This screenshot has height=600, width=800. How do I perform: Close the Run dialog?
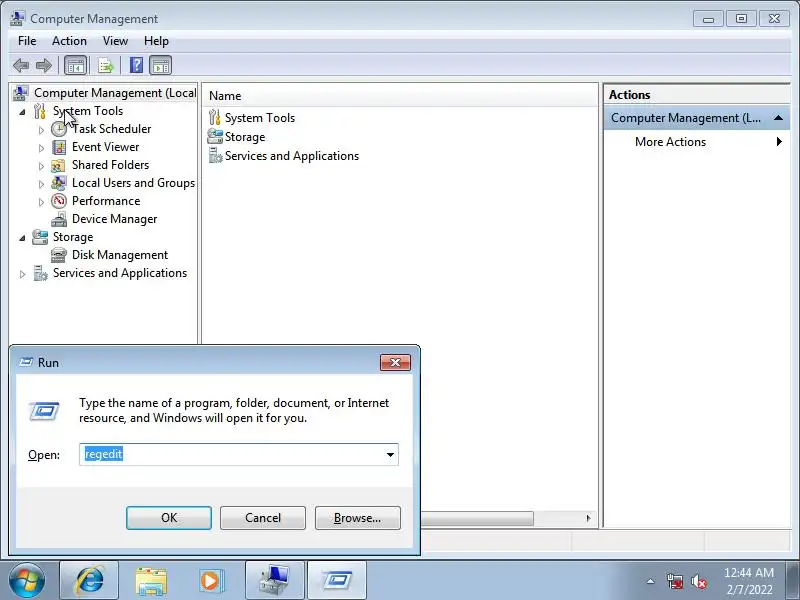click(x=395, y=362)
